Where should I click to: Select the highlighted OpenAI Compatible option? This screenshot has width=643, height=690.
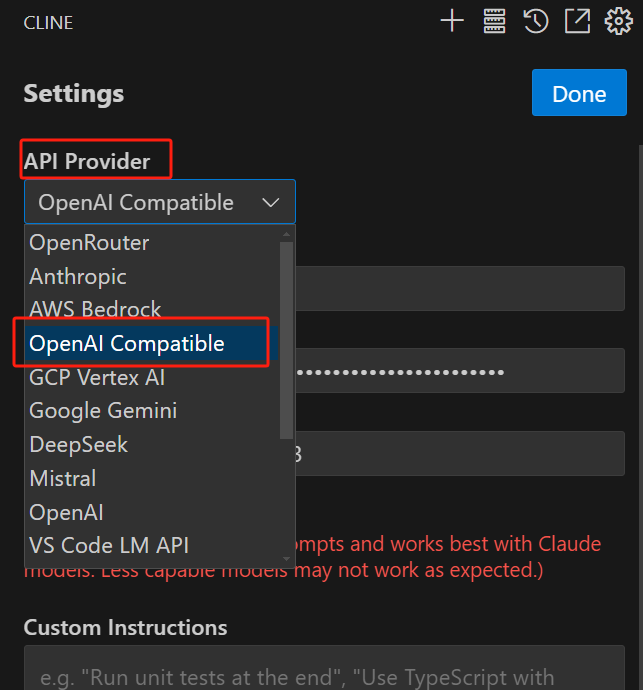127,344
